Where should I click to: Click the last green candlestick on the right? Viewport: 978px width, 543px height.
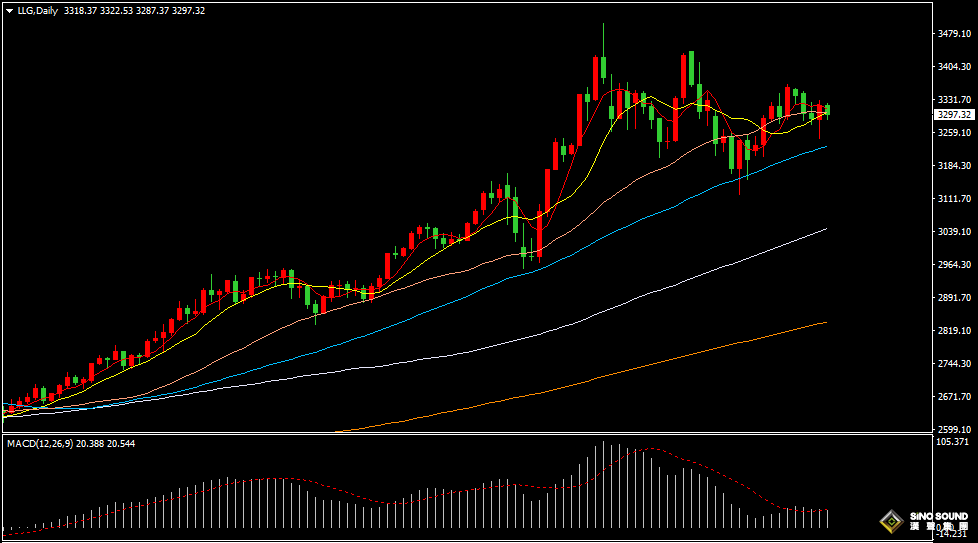(827, 110)
